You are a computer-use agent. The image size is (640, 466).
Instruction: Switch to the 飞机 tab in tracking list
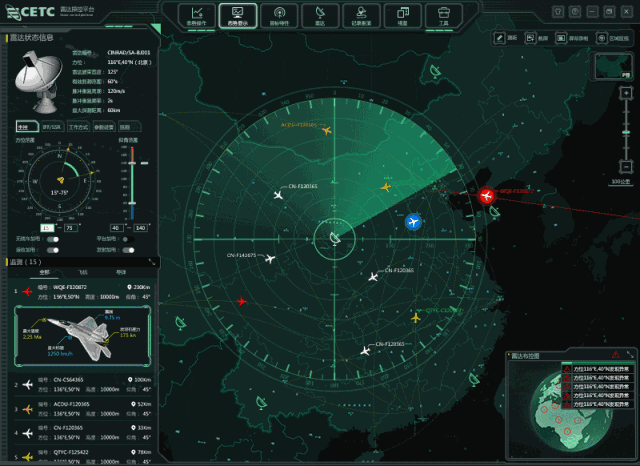tap(82, 271)
